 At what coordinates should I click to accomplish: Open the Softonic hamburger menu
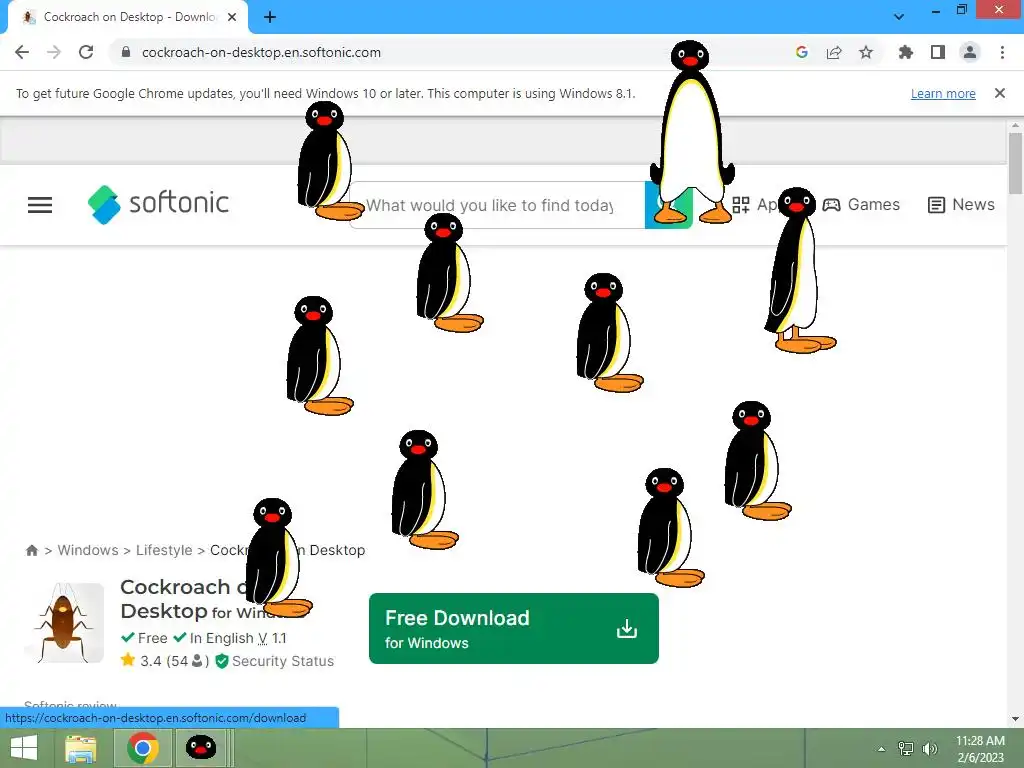point(40,205)
